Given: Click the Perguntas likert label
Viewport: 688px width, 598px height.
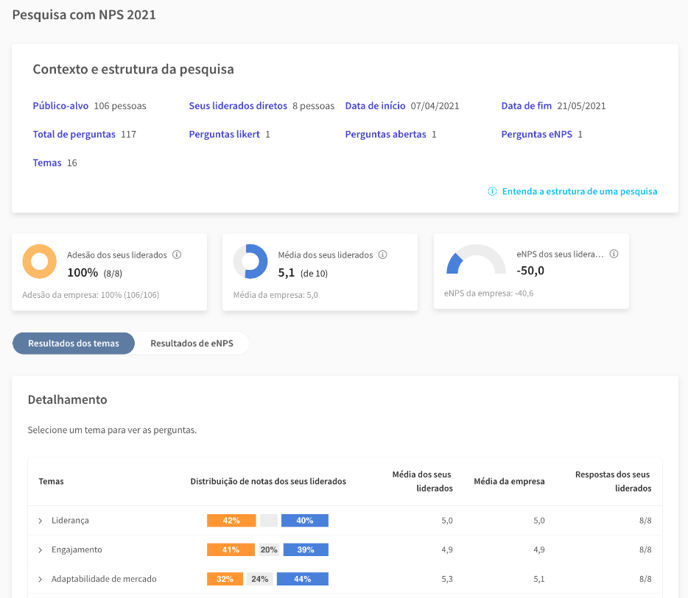Looking at the screenshot, I should tap(224, 134).
